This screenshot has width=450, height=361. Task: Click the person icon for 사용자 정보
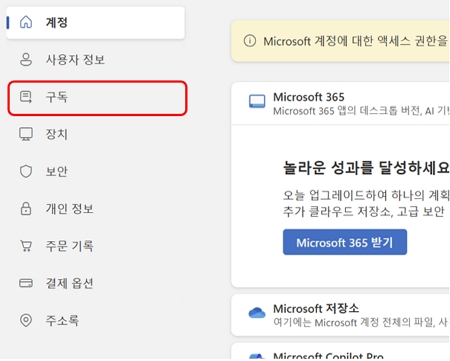(x=26, y=60)
